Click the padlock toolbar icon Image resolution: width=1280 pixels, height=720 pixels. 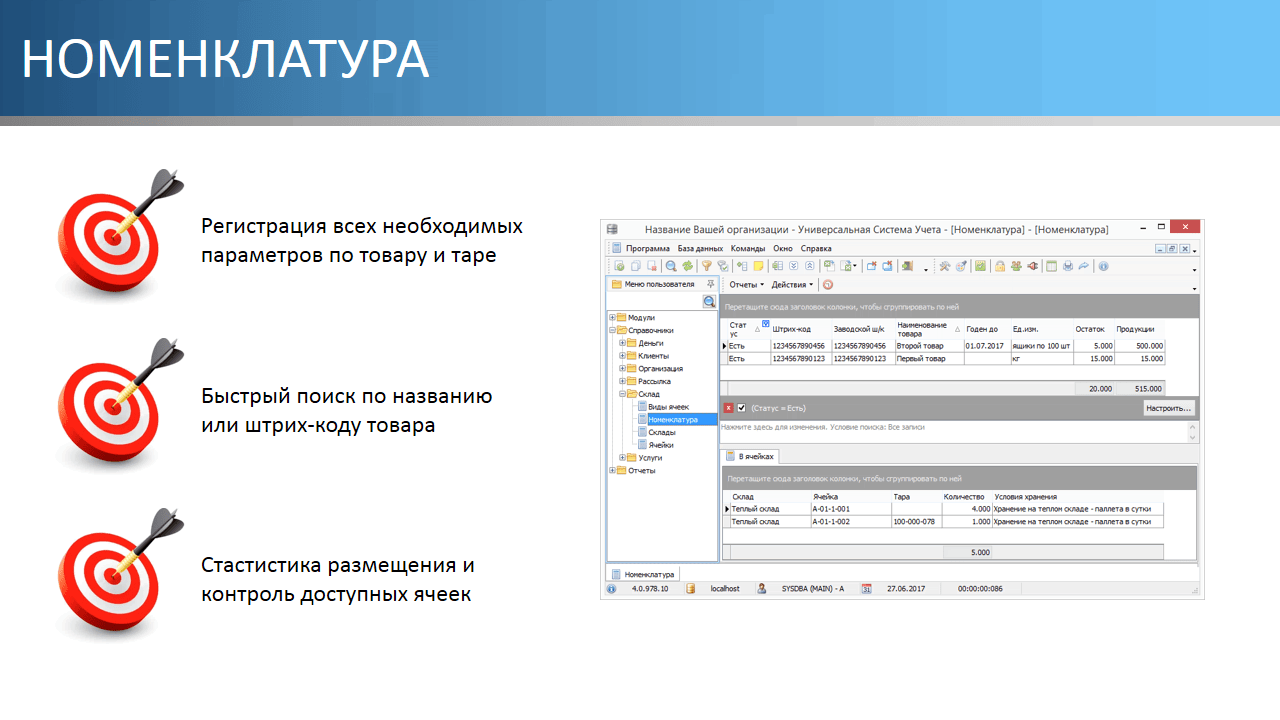pos(999,266)
